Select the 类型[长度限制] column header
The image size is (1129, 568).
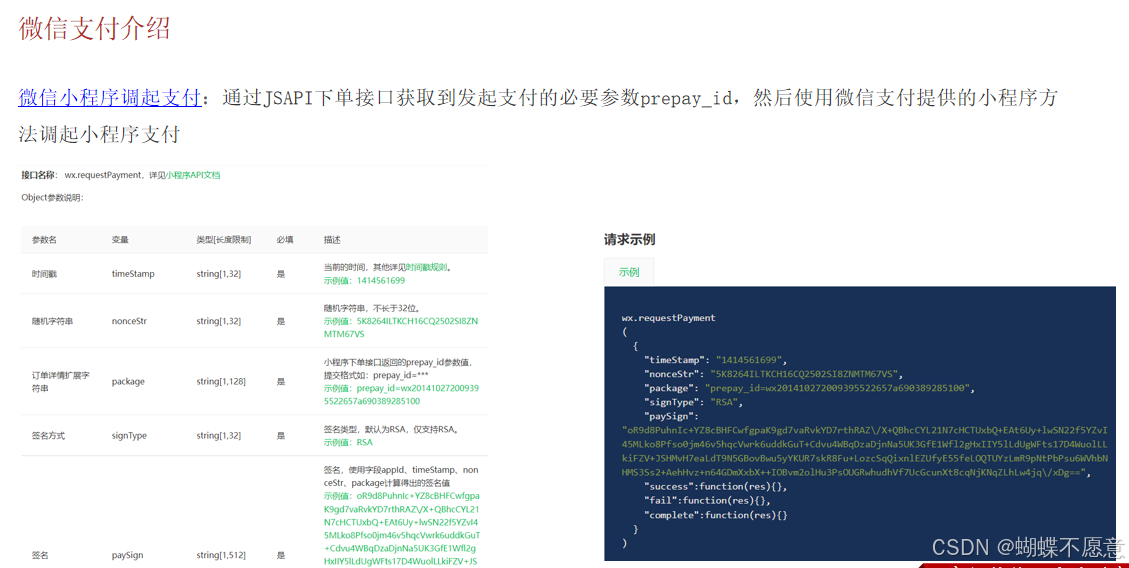tap(223, 240)
